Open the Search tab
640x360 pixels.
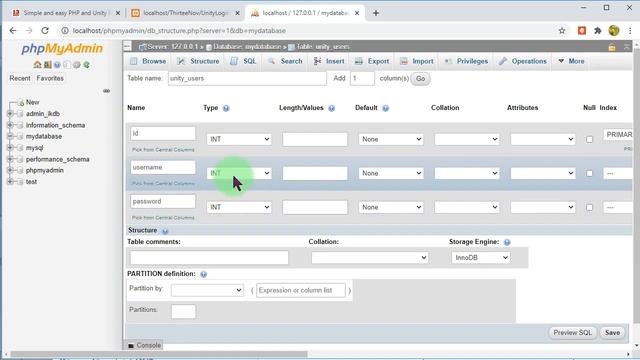click(x=285, y=61)
